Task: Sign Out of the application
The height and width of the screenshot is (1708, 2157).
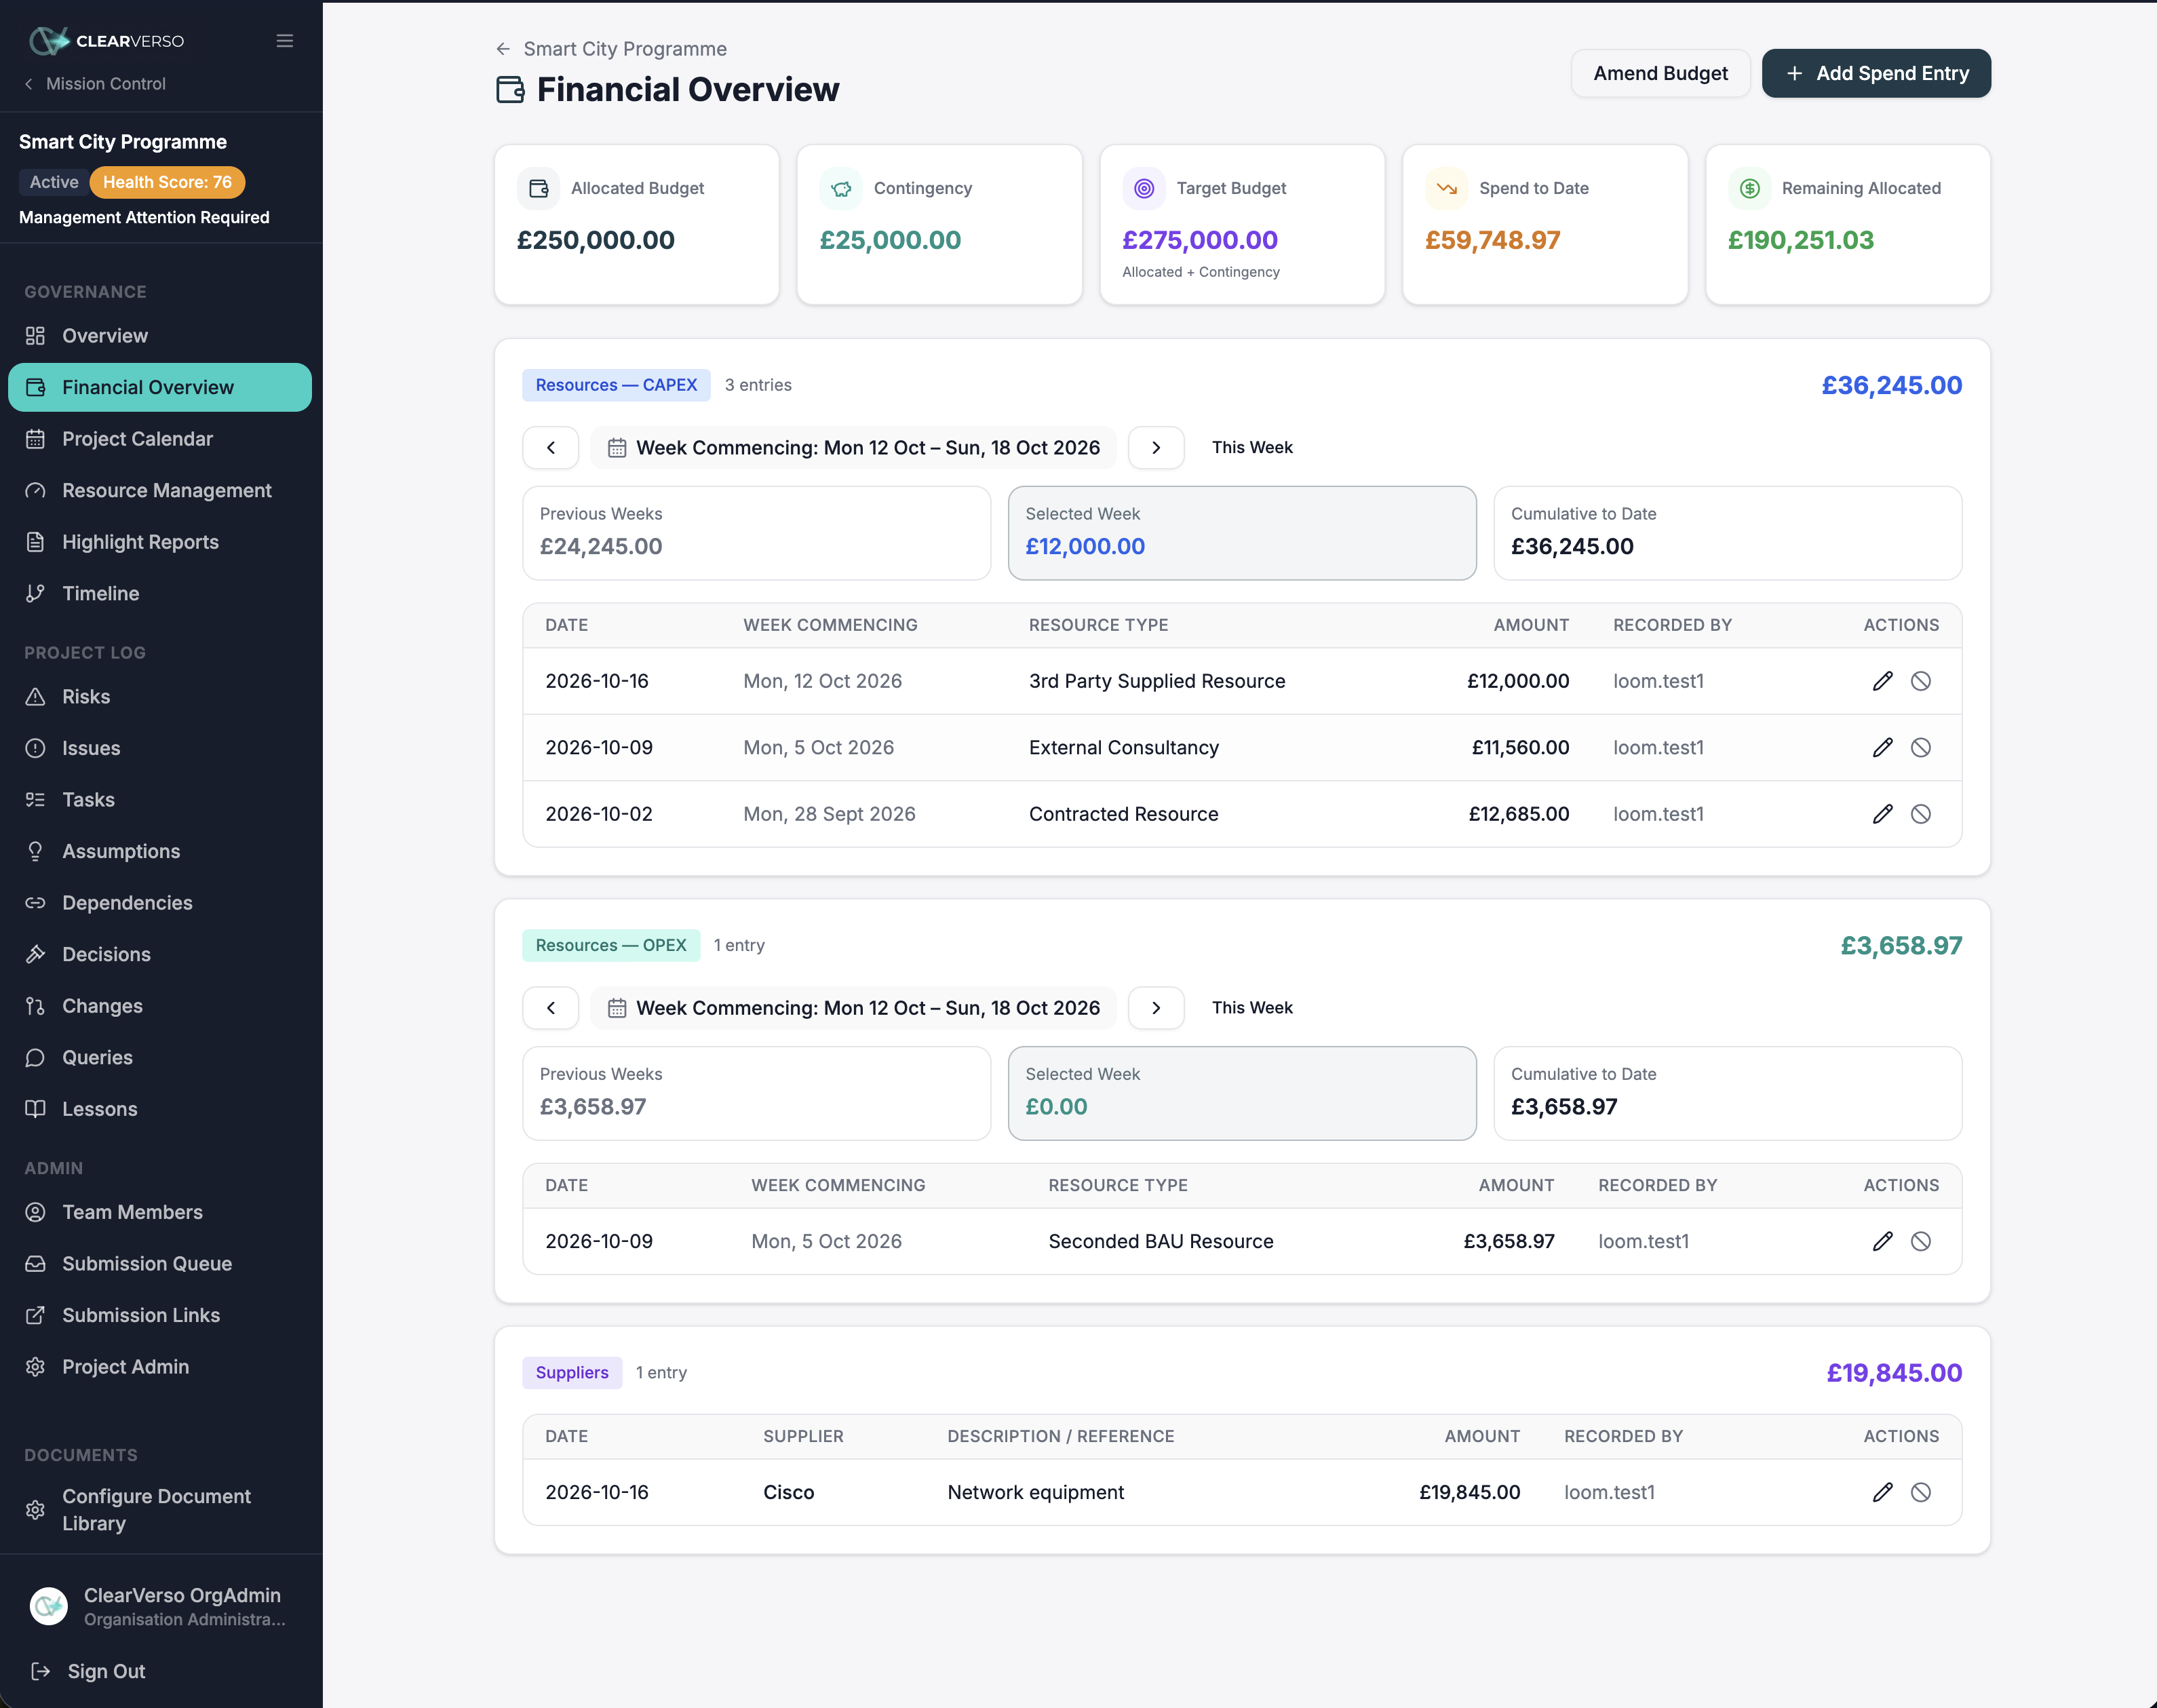Action: (89, 1671)
